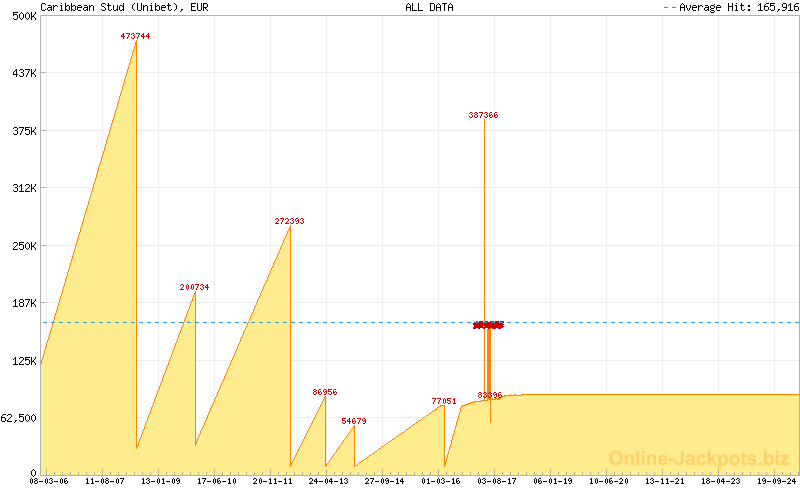The width and height of the screenshot is (800, 490).
Task: Click the 62,500 y-axis label
Action: click(x=19, y=418)
